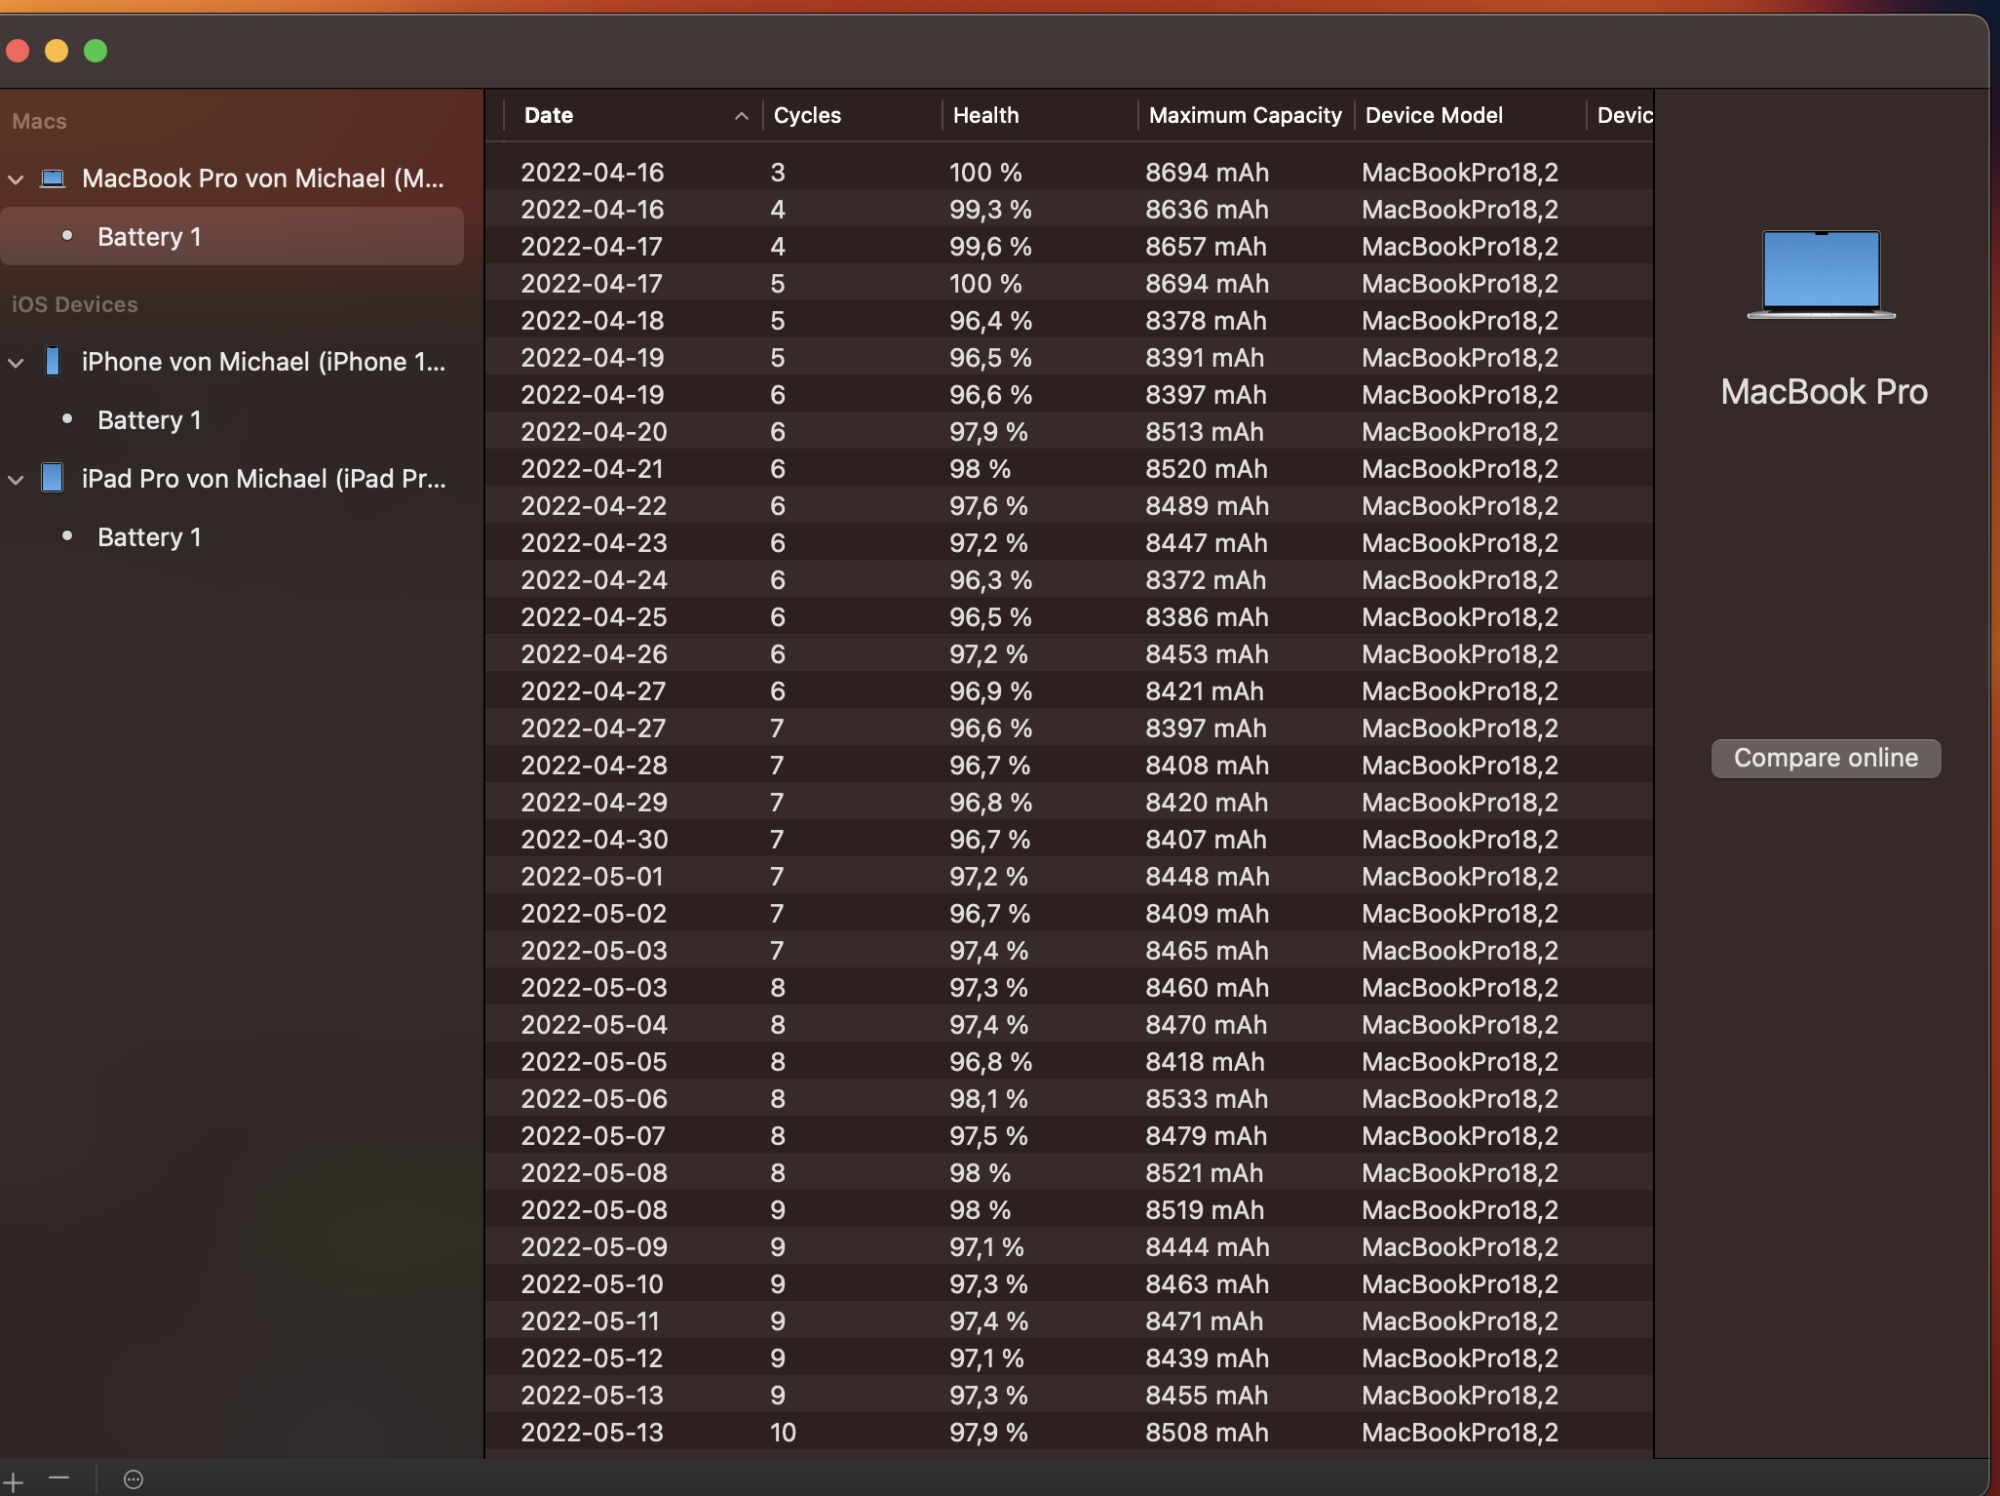Click the plus add button at bottom left

13,1481
